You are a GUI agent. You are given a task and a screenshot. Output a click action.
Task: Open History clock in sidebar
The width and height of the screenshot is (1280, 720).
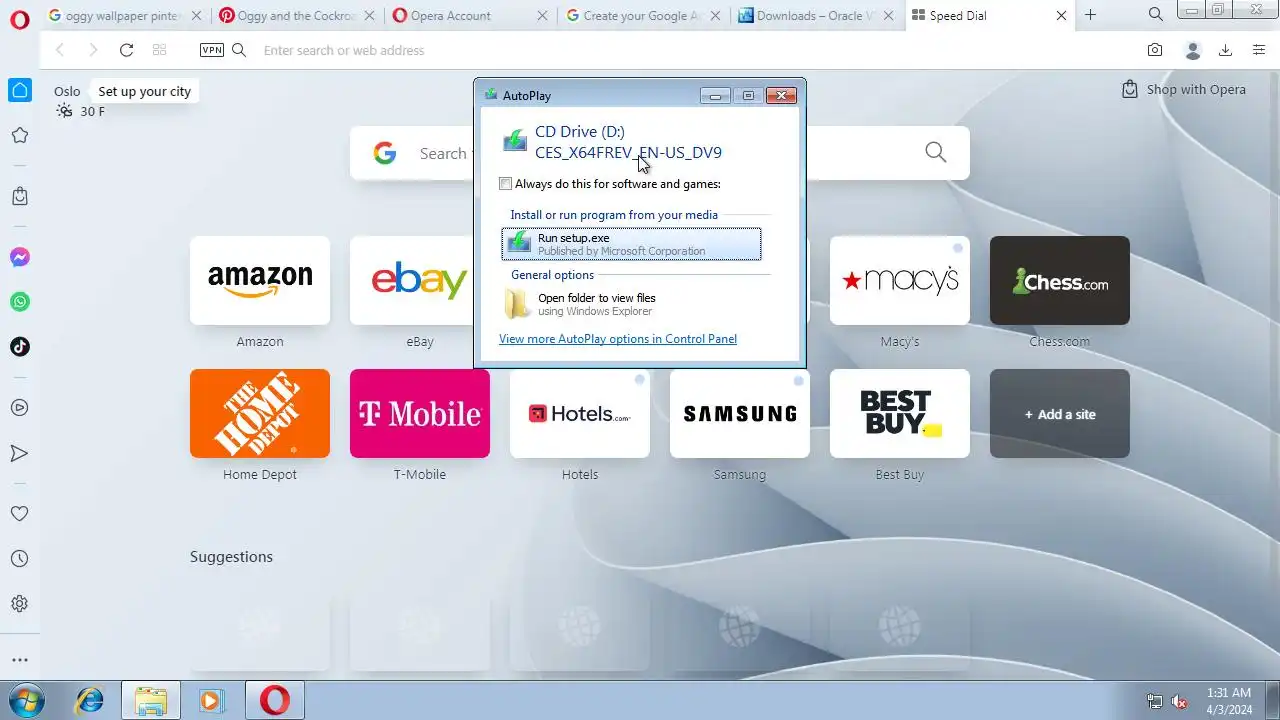pyautogui.click(x=20, y=559)
